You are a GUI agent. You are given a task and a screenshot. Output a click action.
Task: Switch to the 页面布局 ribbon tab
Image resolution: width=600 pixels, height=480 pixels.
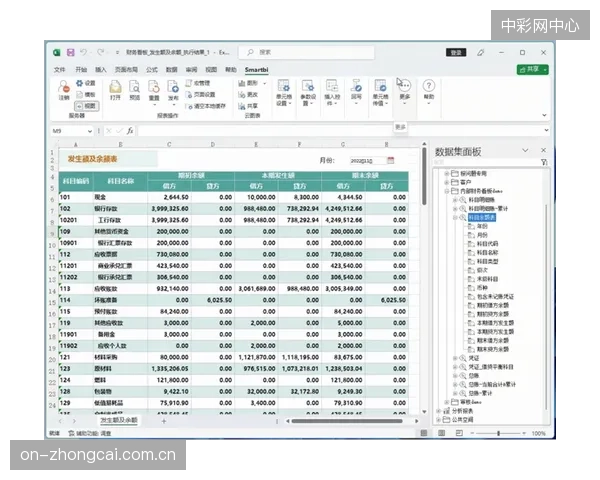pos(126,70)
